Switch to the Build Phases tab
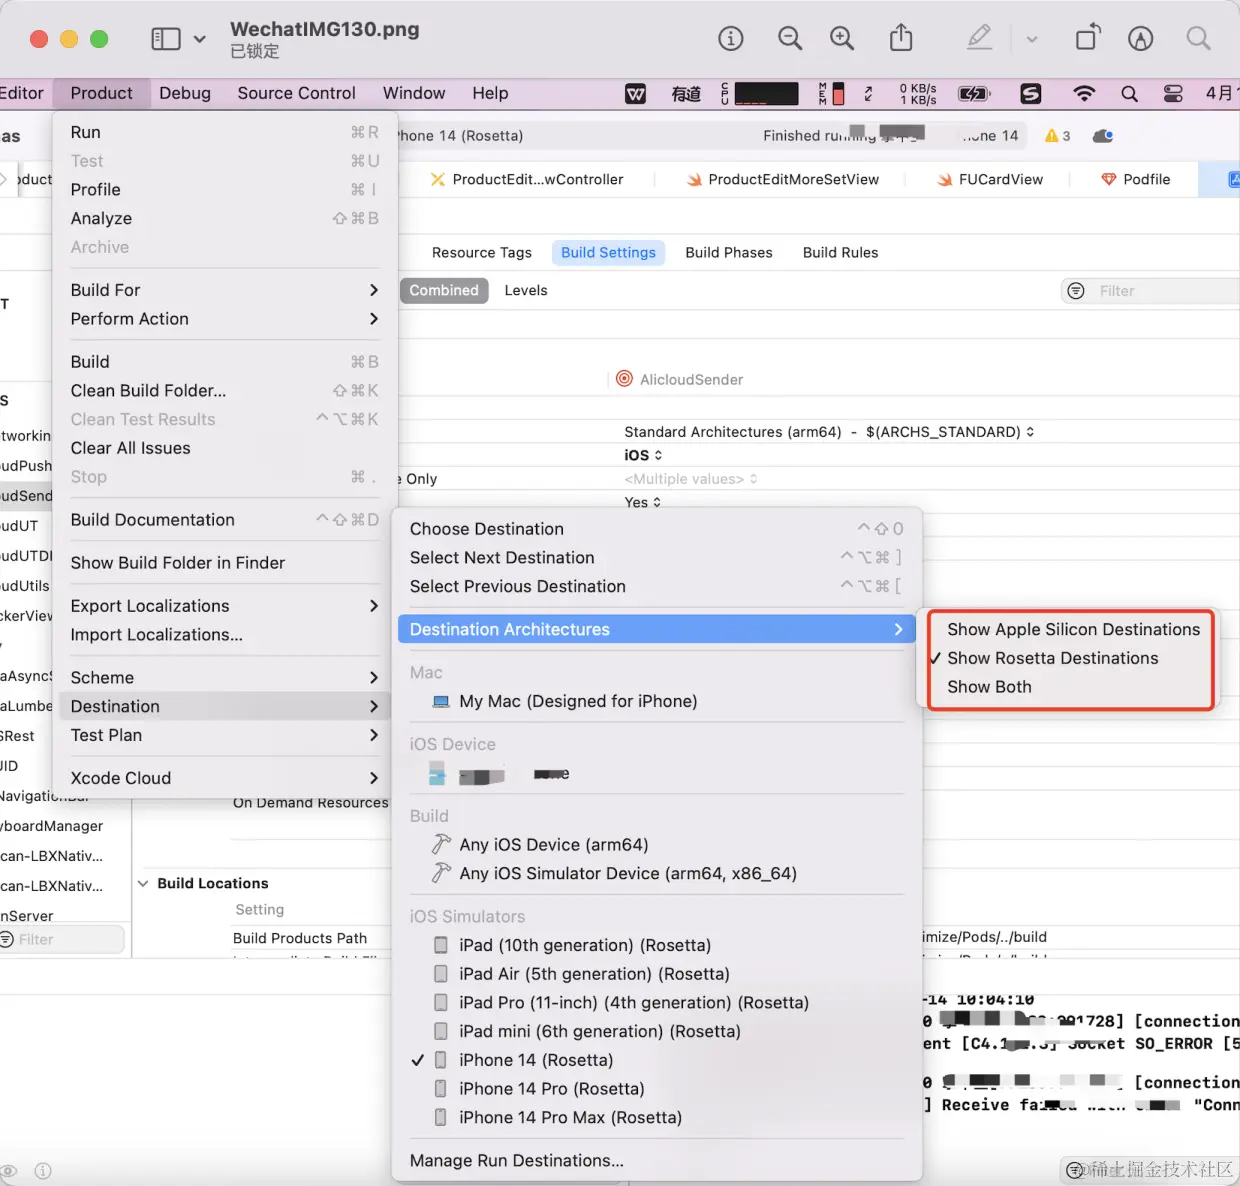Image resolution: width=1240 pixels, height=1186 pixels. tap(729, 252)
